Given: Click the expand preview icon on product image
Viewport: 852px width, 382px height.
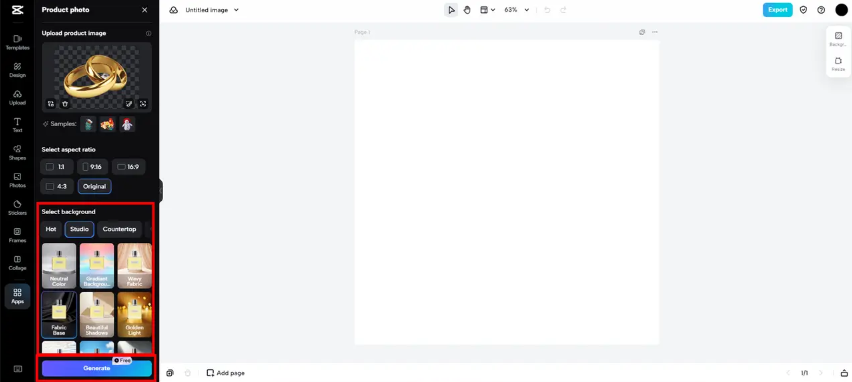Looking at the screenshot, I should 143,104.
